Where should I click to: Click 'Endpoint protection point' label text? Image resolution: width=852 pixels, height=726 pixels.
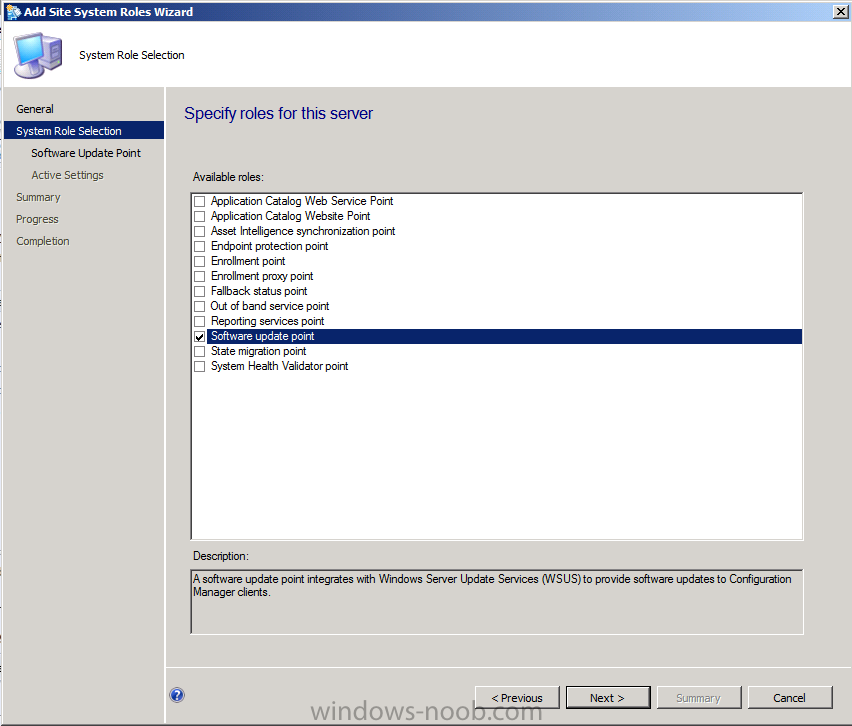[x=270, y=246]
